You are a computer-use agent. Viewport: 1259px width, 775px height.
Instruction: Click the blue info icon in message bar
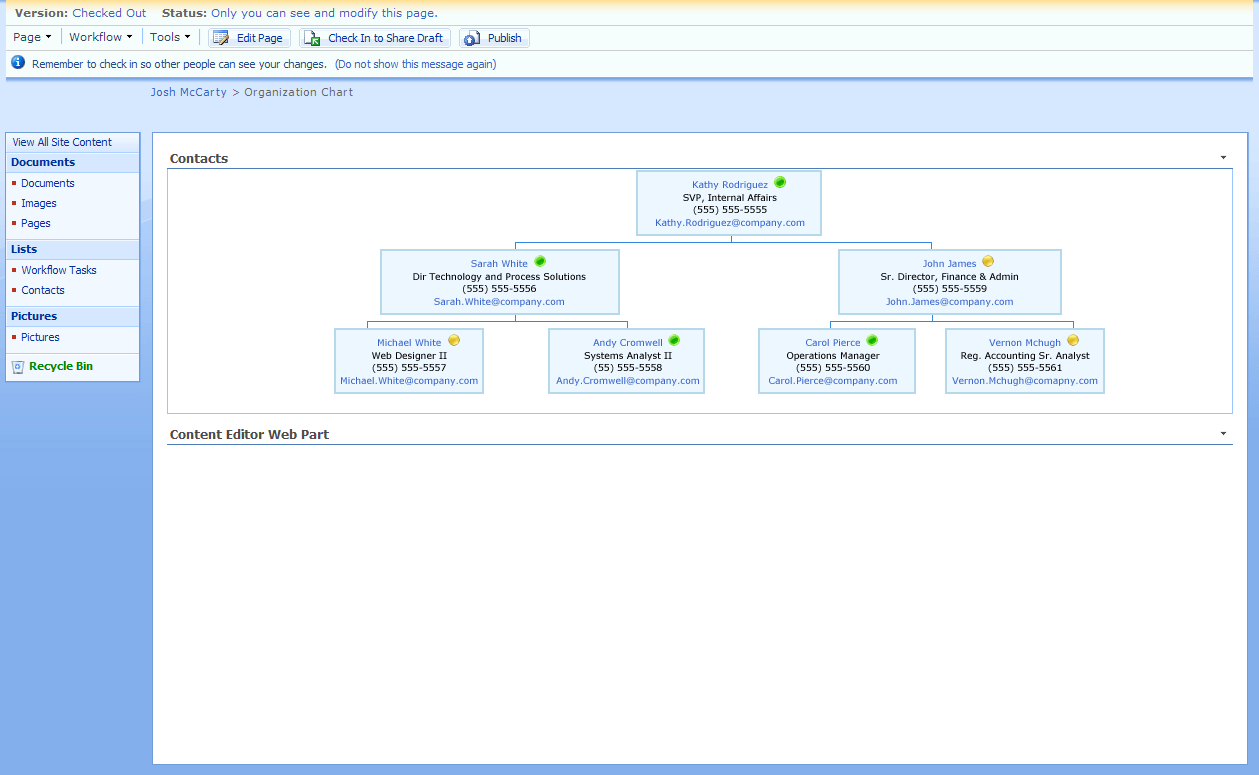click(17, 63)
